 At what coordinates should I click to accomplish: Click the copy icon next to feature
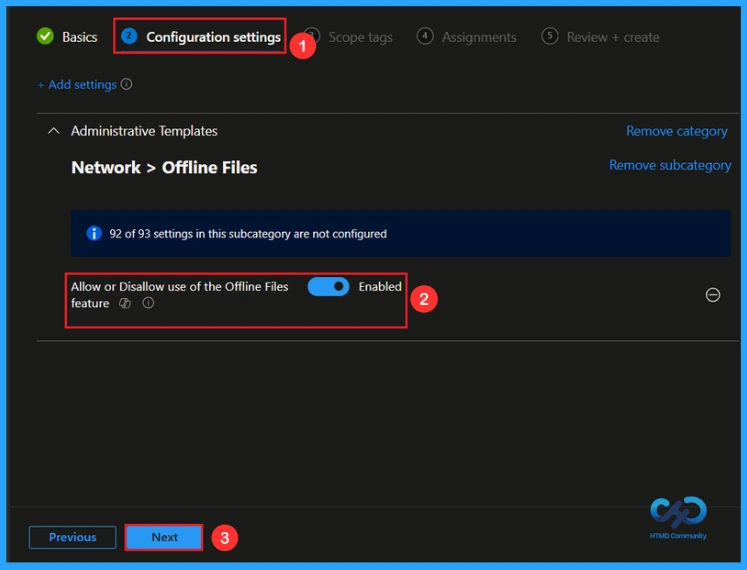pos(125,303)
